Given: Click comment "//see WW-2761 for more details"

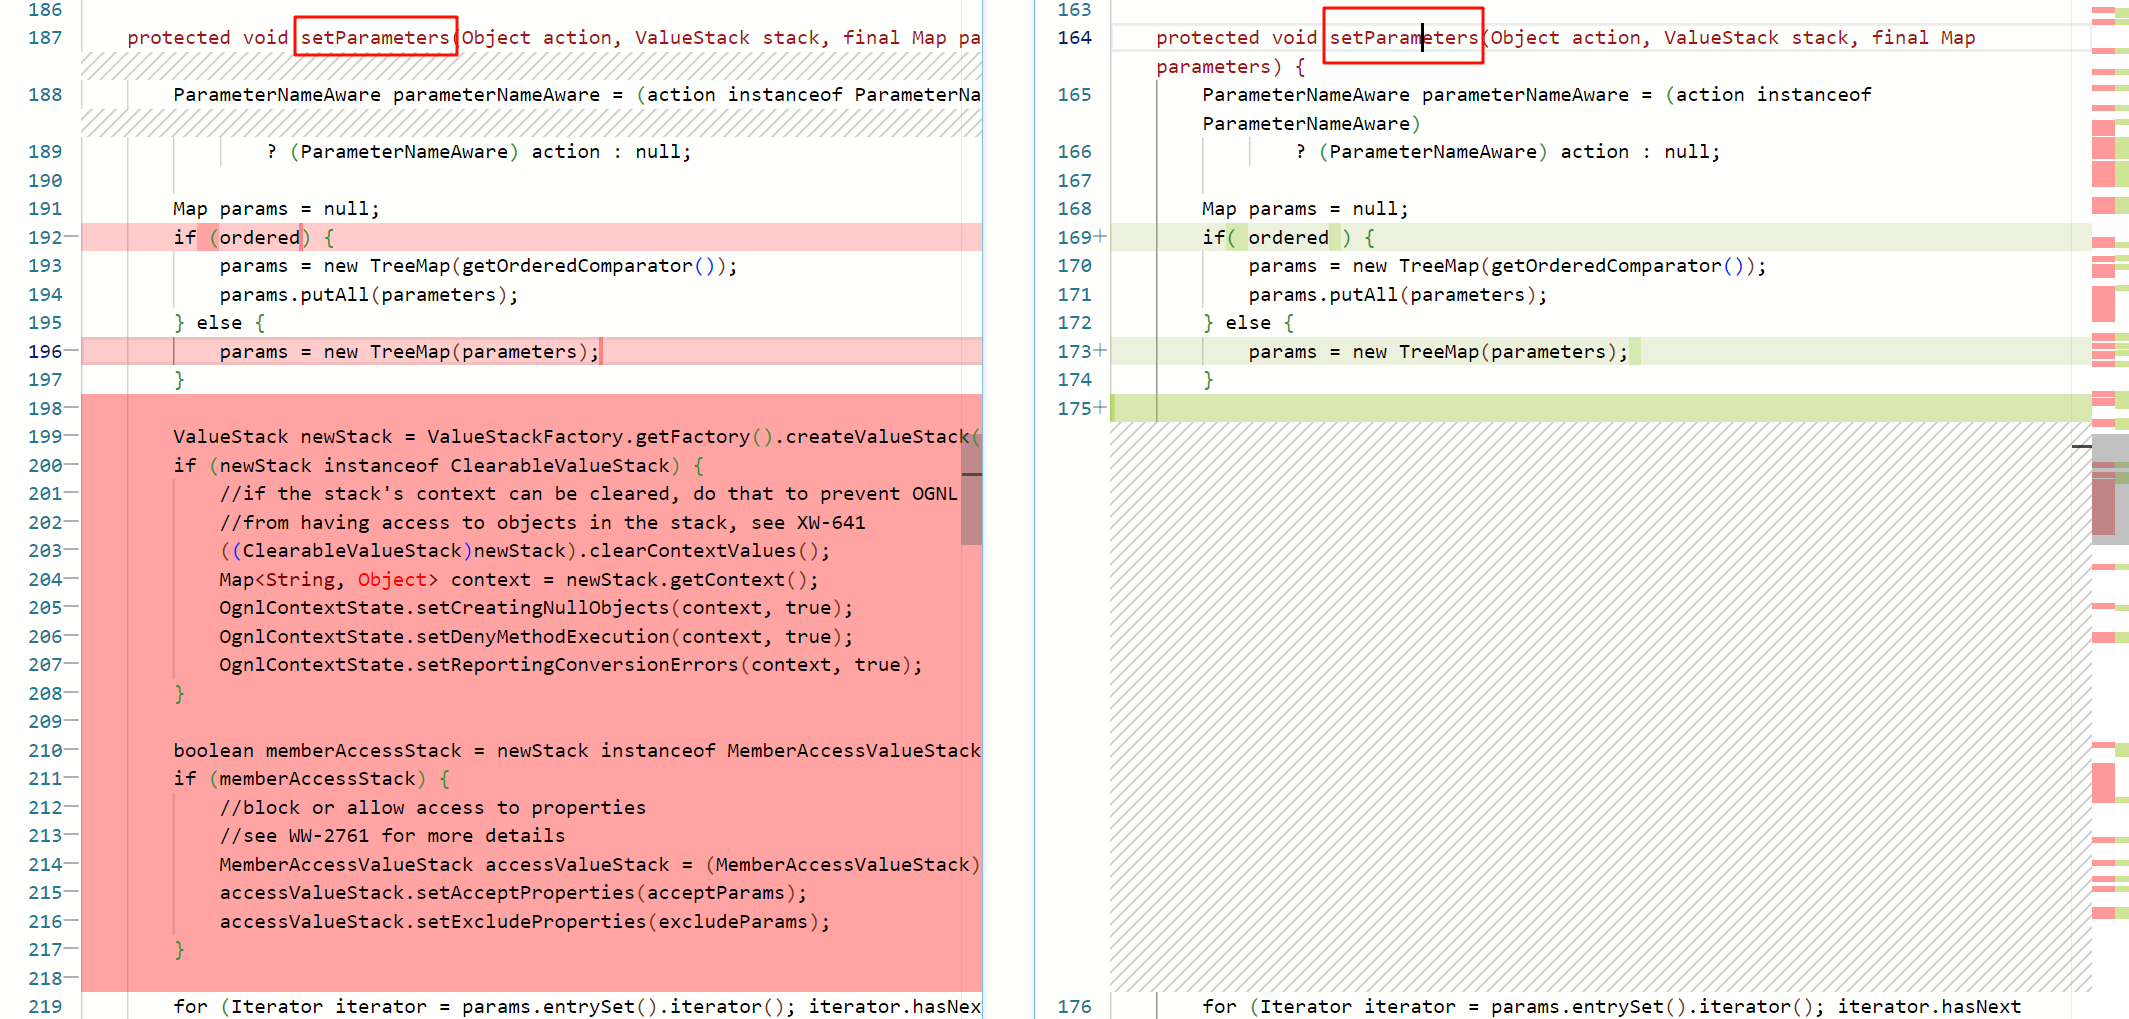Looking at the screenshot, I should [x=392, y=835].
